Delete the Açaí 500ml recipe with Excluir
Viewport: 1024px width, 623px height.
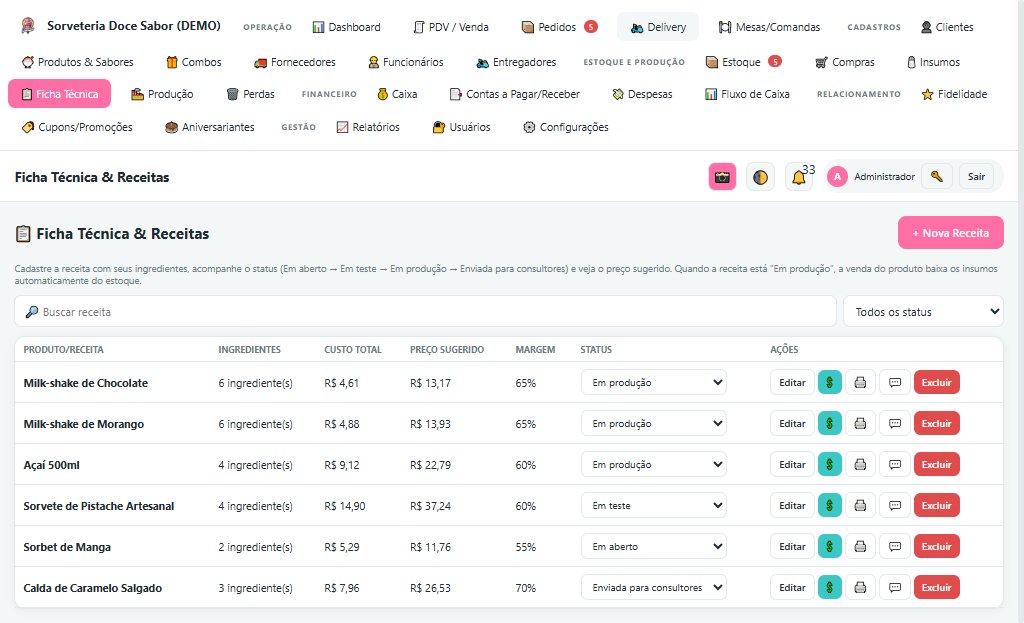(x=936, y=464)
